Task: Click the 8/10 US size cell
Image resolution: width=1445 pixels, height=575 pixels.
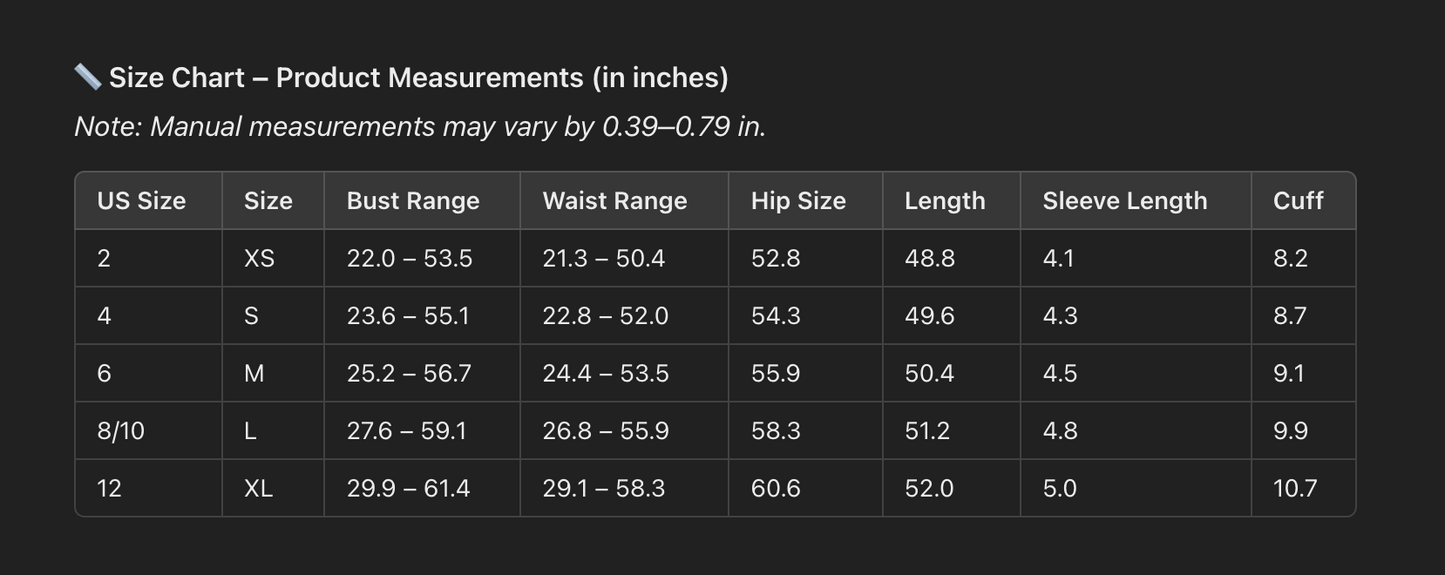Action: [149, 431]
